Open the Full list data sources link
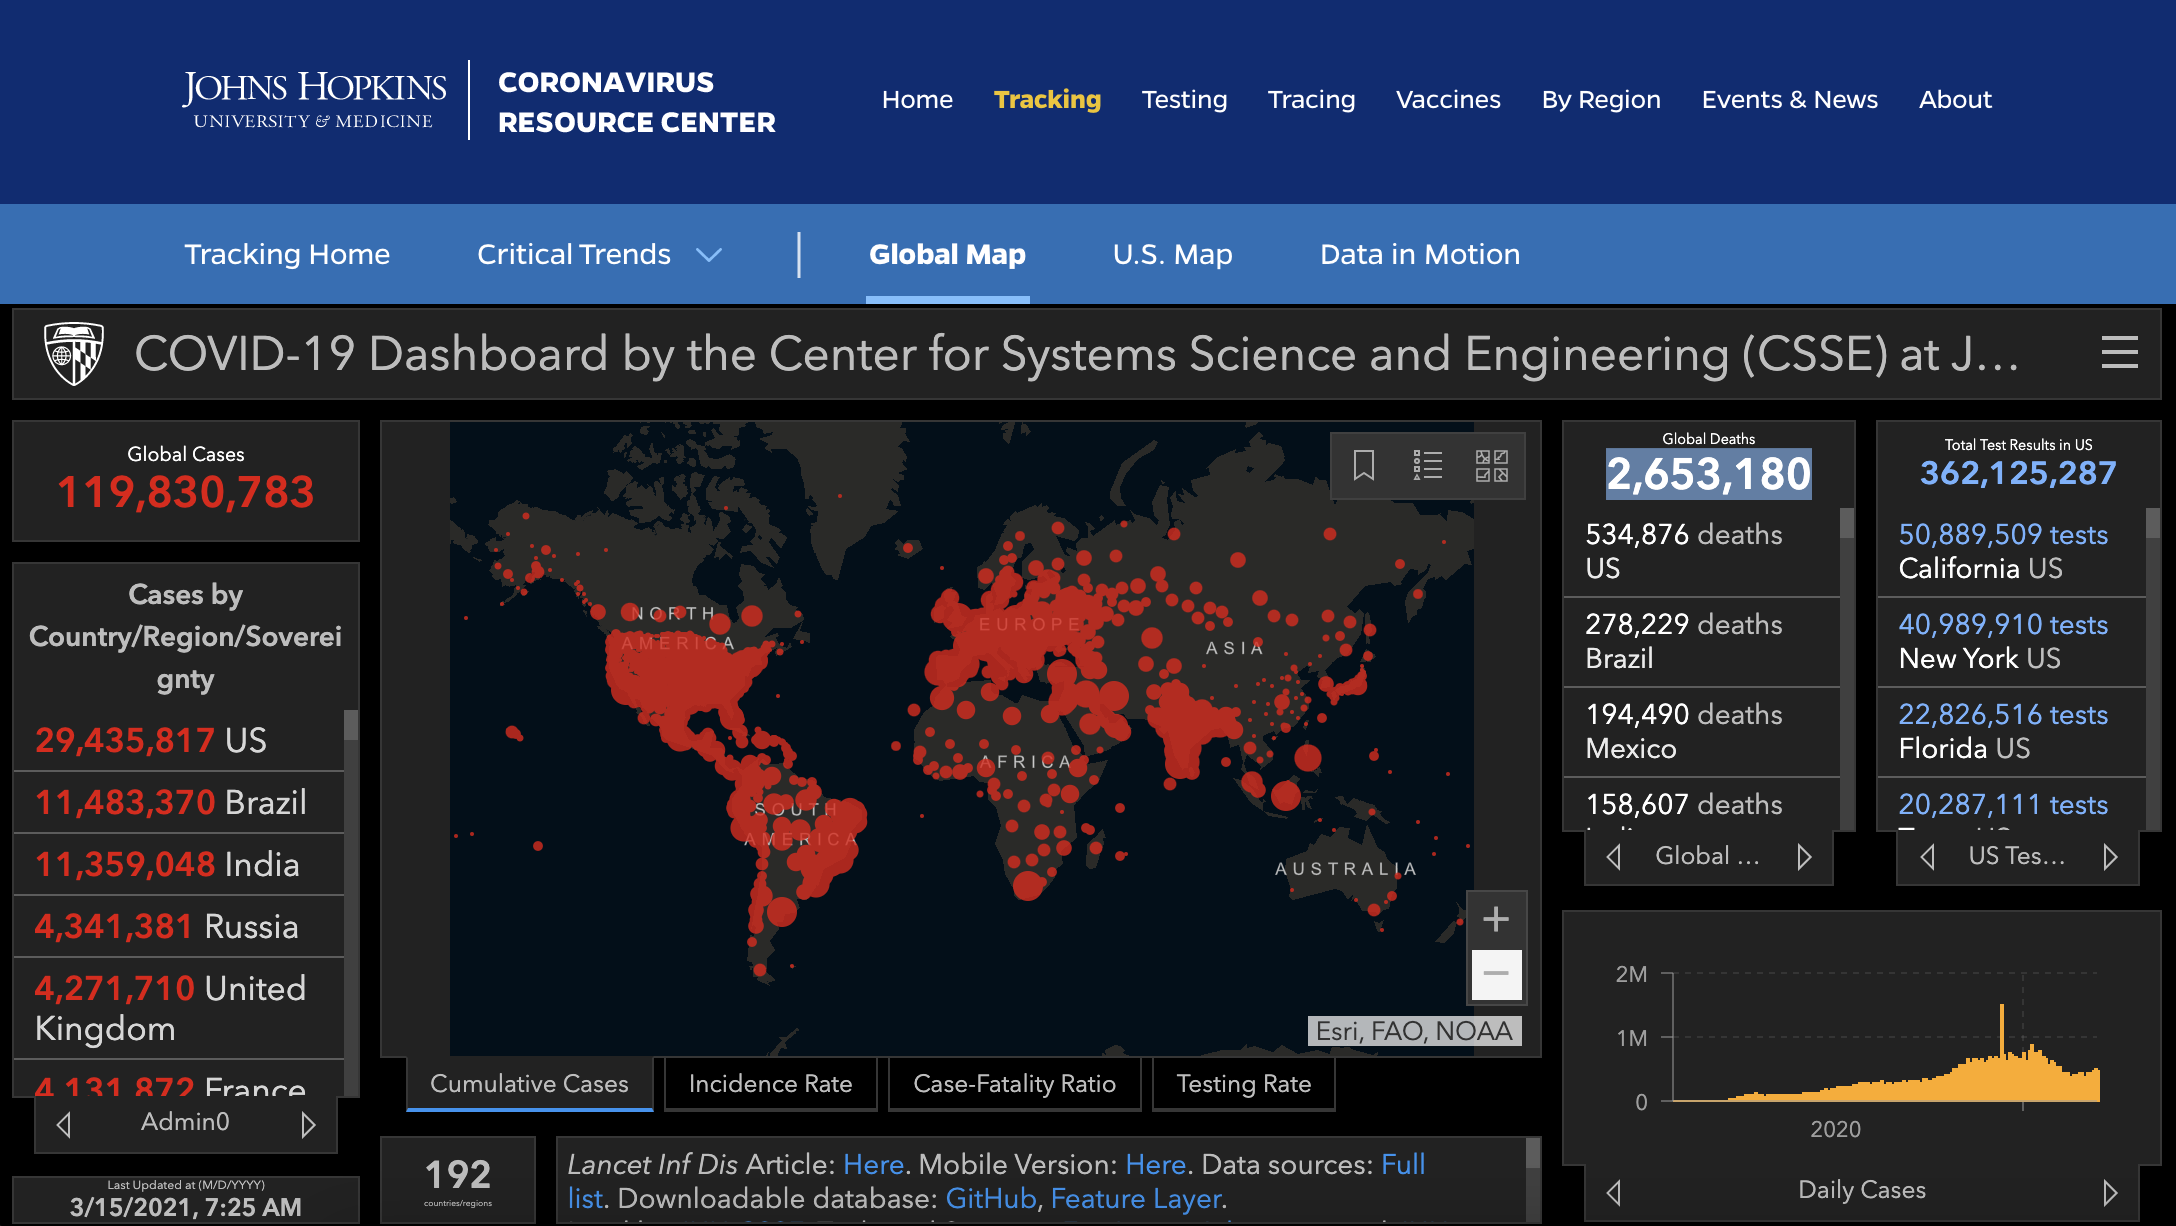This screenshot has width=2176, height=1226. (x=1402, y=1165)
